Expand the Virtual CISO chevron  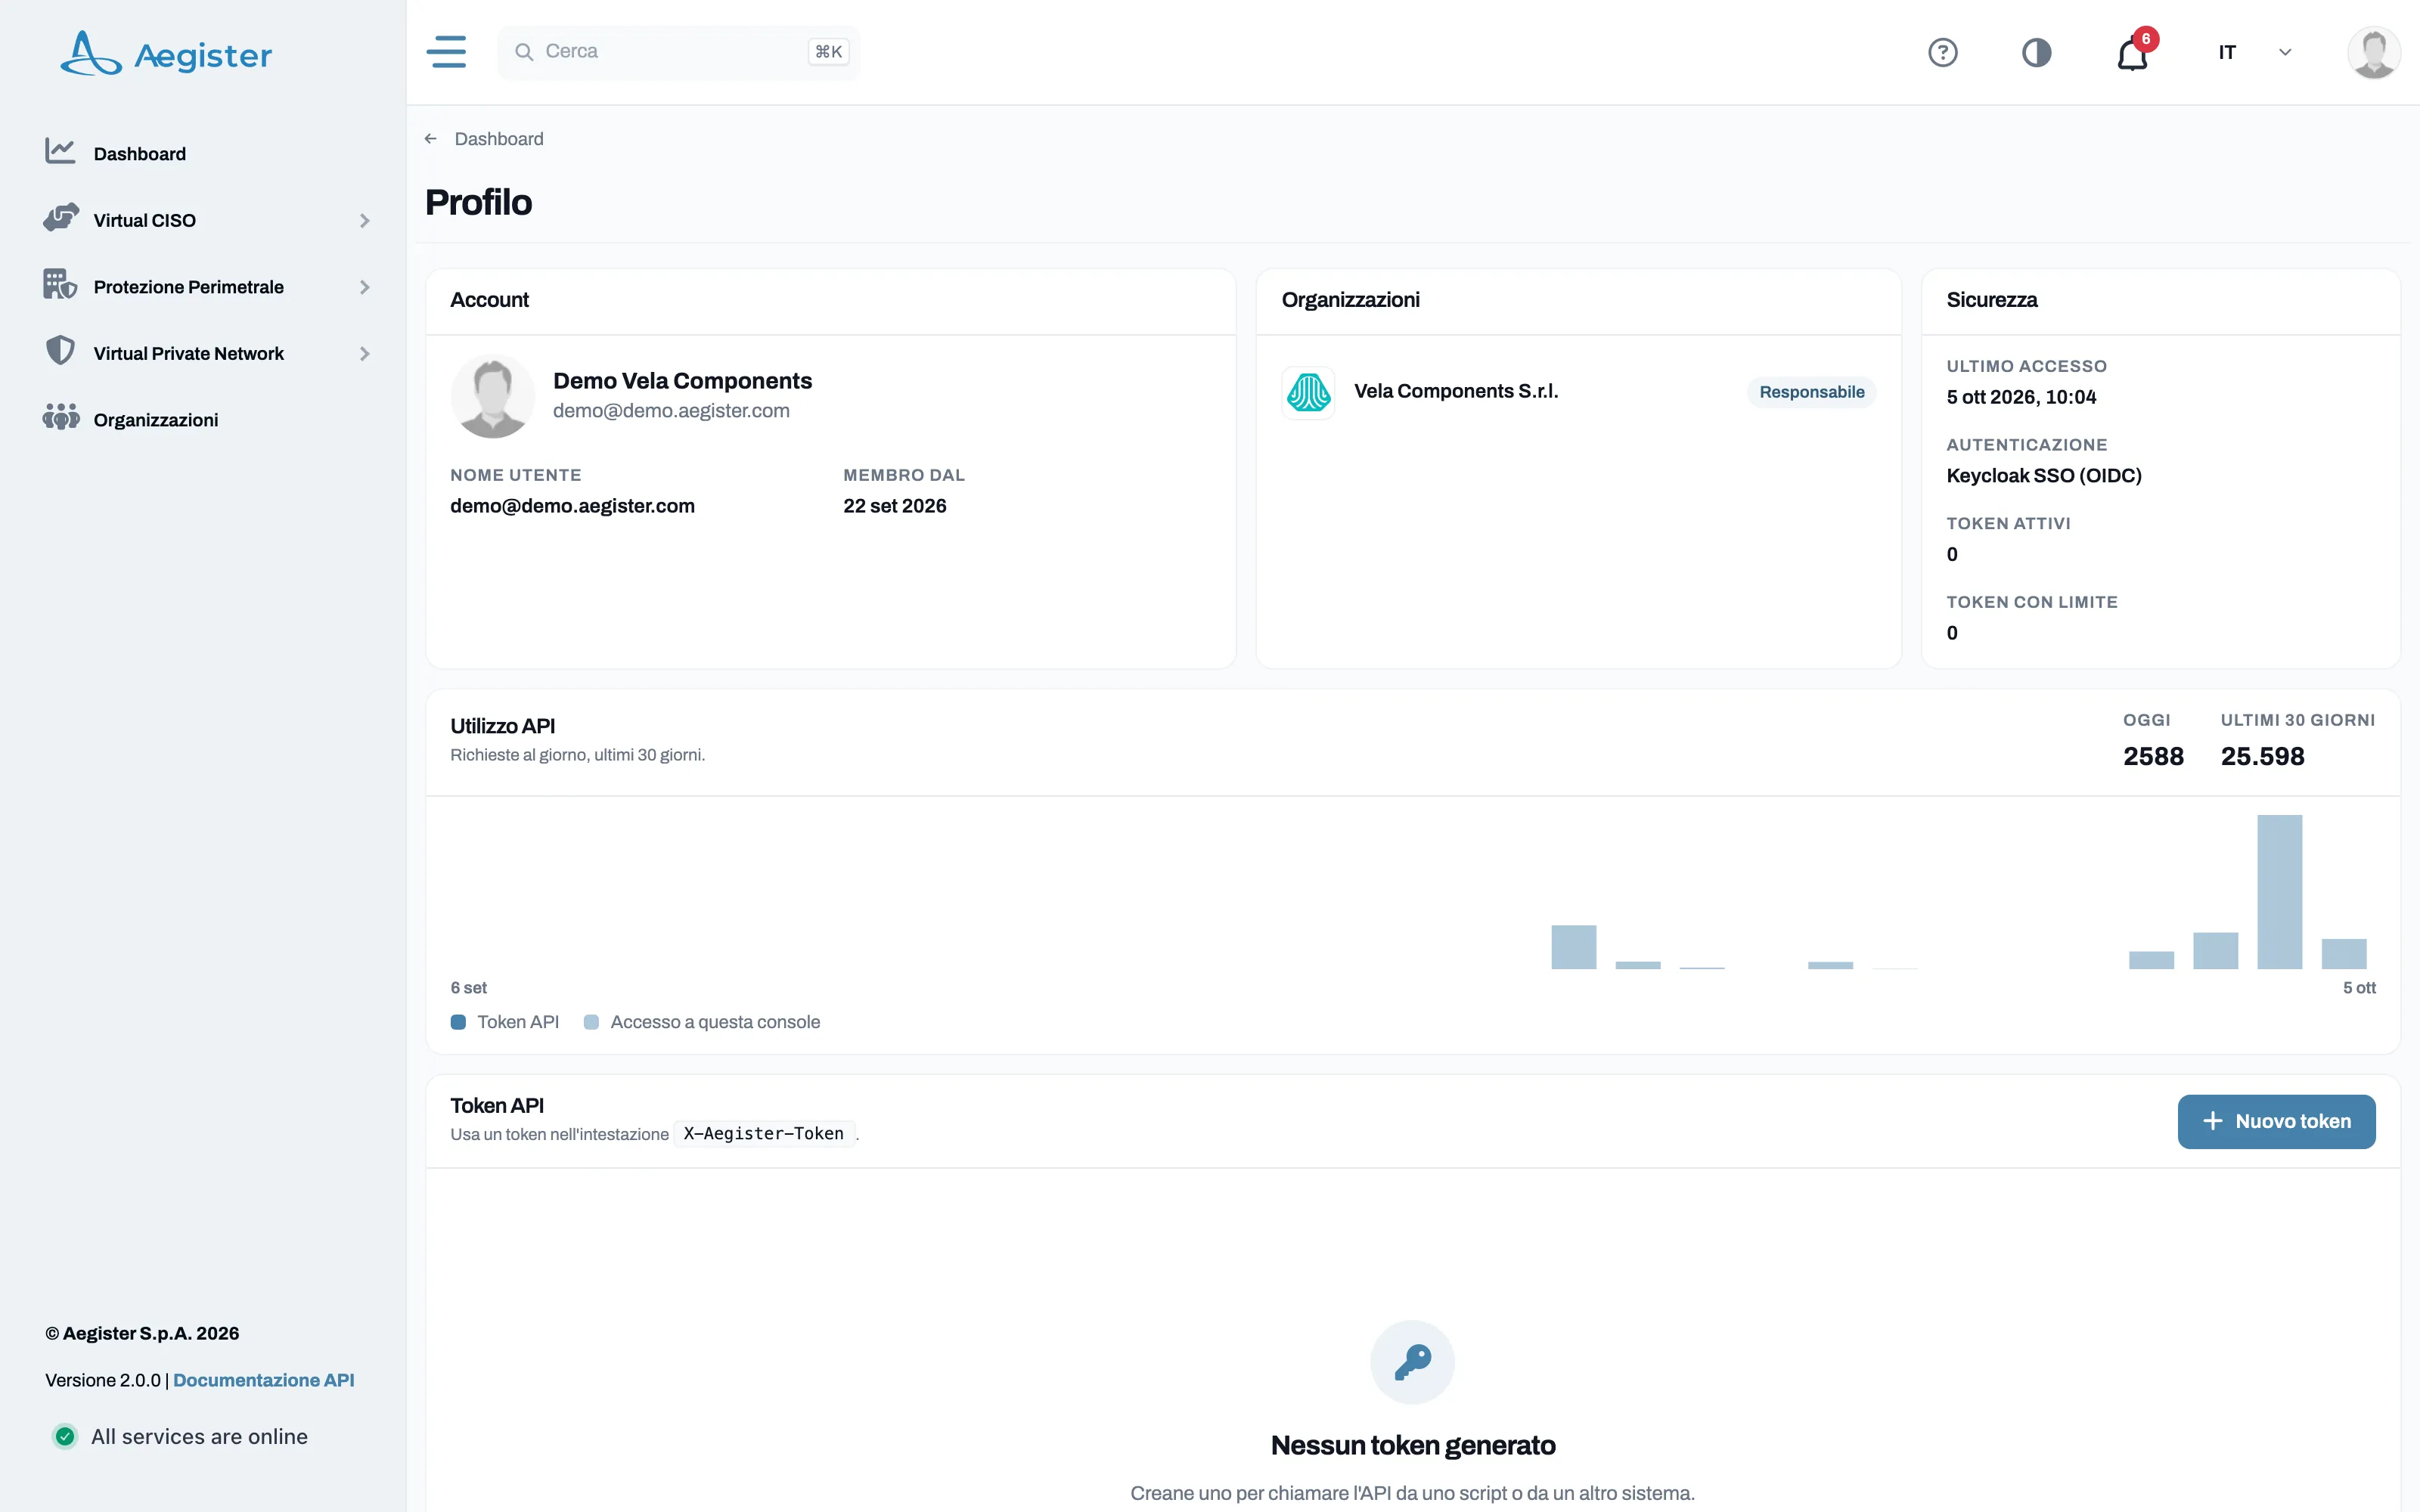(x=365, y=220)
